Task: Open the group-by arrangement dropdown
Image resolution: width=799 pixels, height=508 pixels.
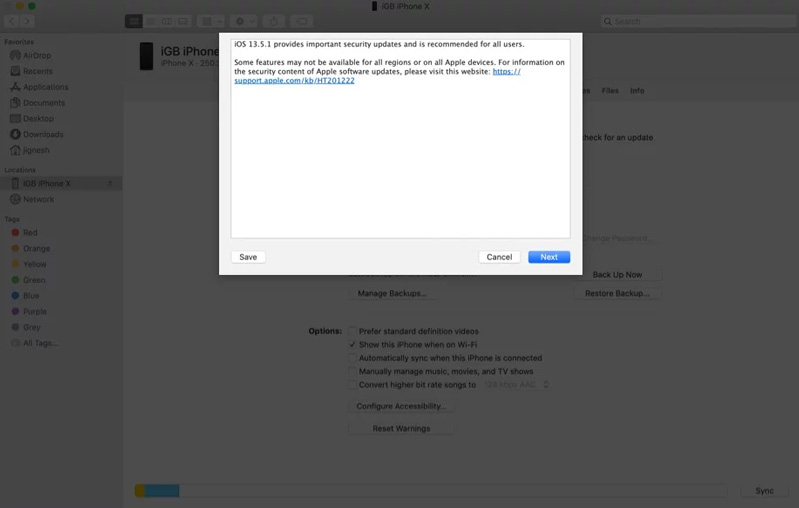Action: click(211, 21)
